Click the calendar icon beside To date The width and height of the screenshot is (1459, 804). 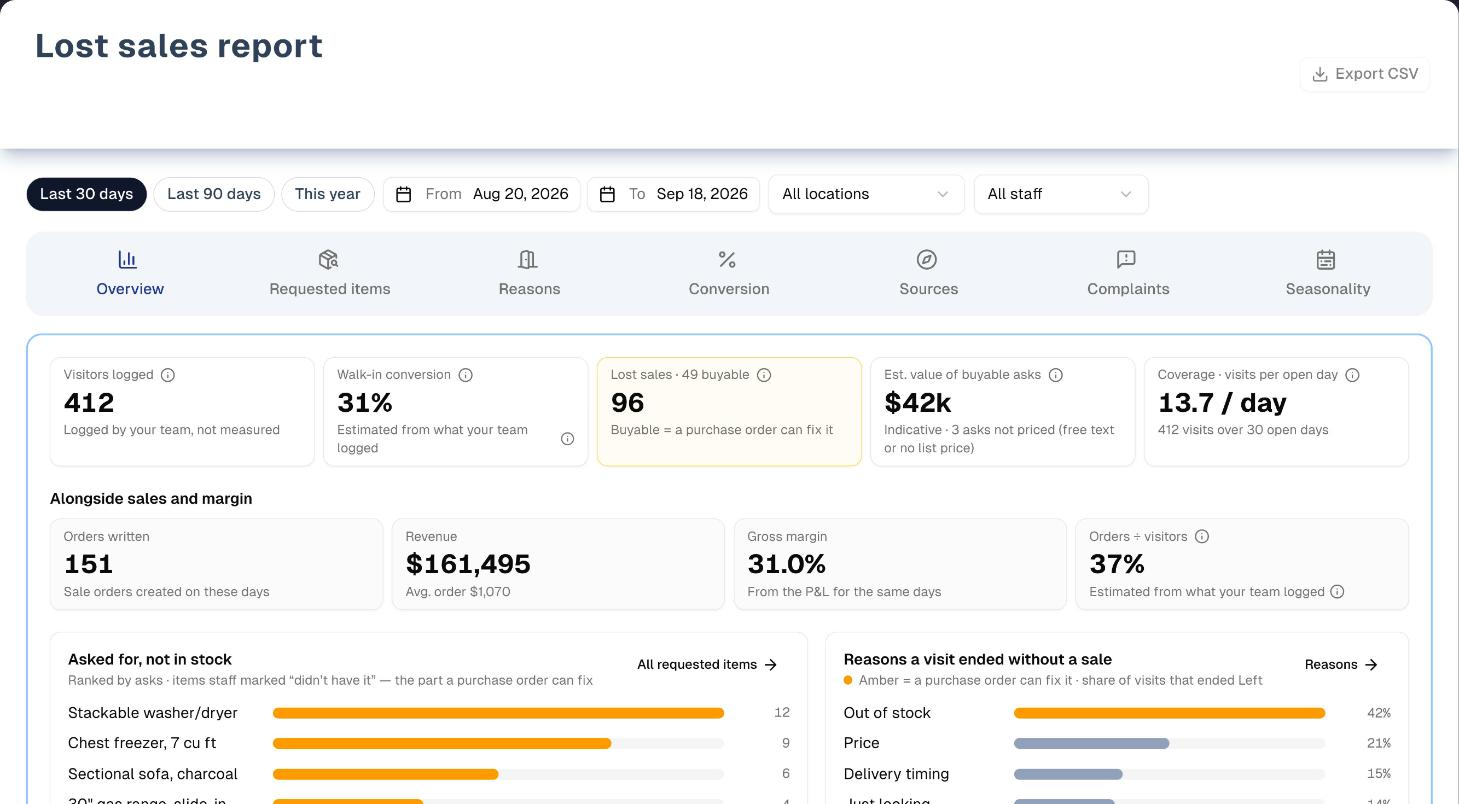[607, 194]
